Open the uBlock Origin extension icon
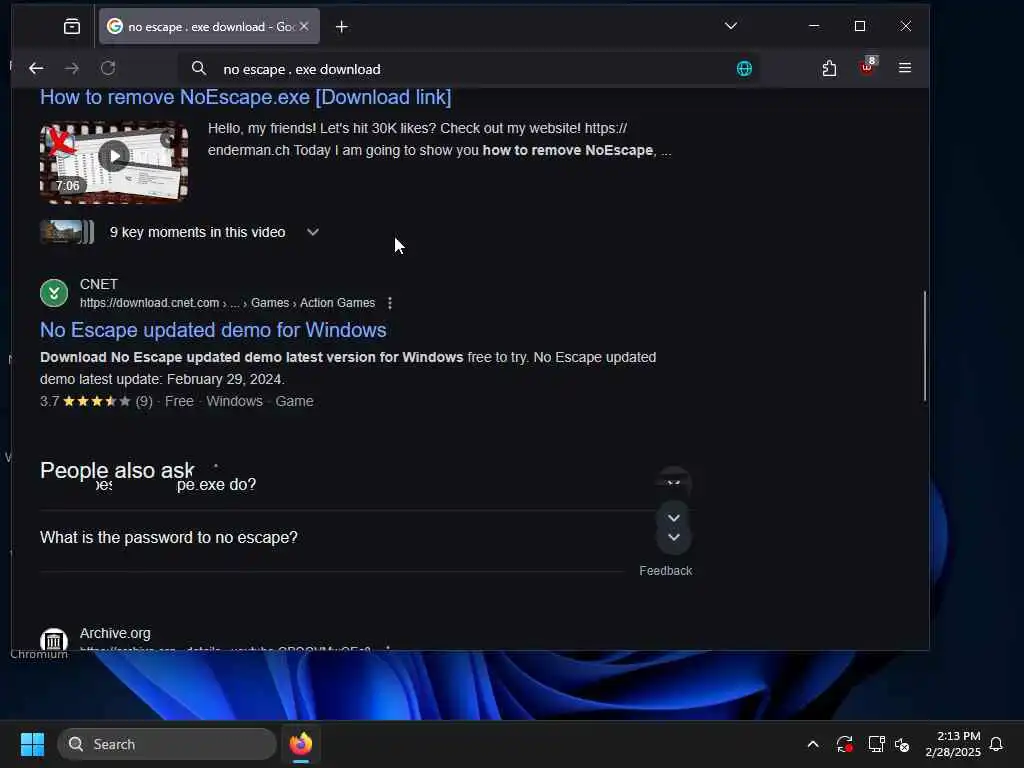The image size is (1024, 768). [x=867, y=67]
